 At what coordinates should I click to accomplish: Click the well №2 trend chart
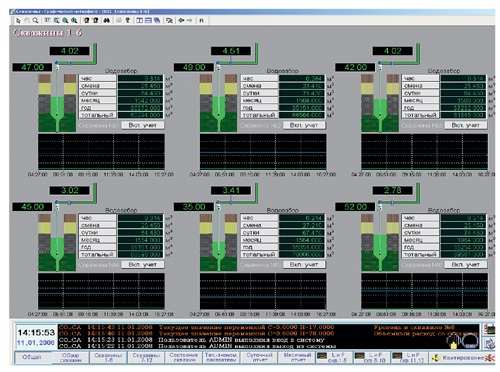[263, 152]
